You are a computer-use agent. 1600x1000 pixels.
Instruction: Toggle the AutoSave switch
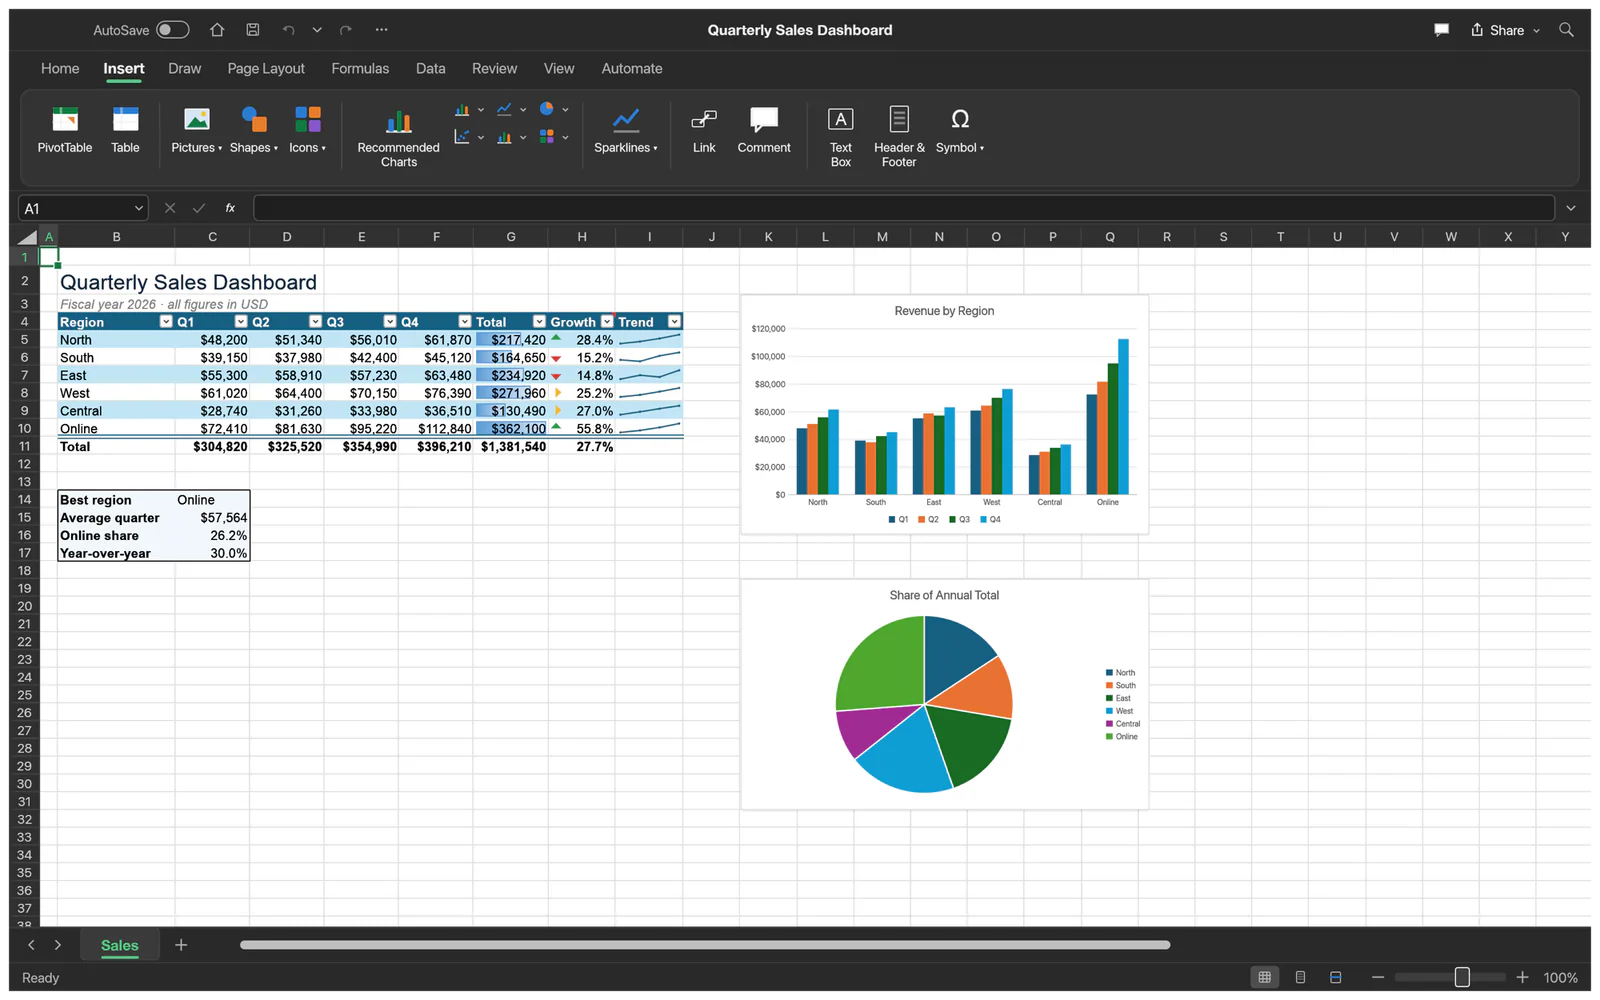point(172,30)
